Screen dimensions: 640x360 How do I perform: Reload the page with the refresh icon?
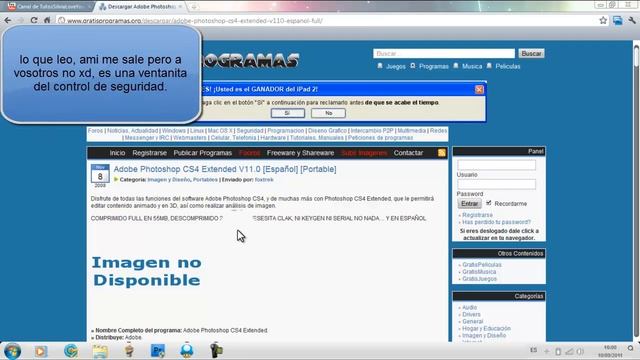(34, 20)
